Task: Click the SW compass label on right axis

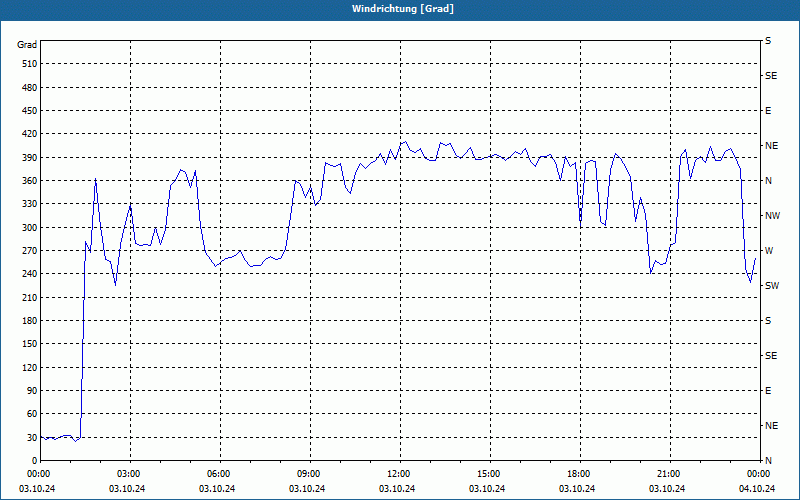Action: click(772, 286)
